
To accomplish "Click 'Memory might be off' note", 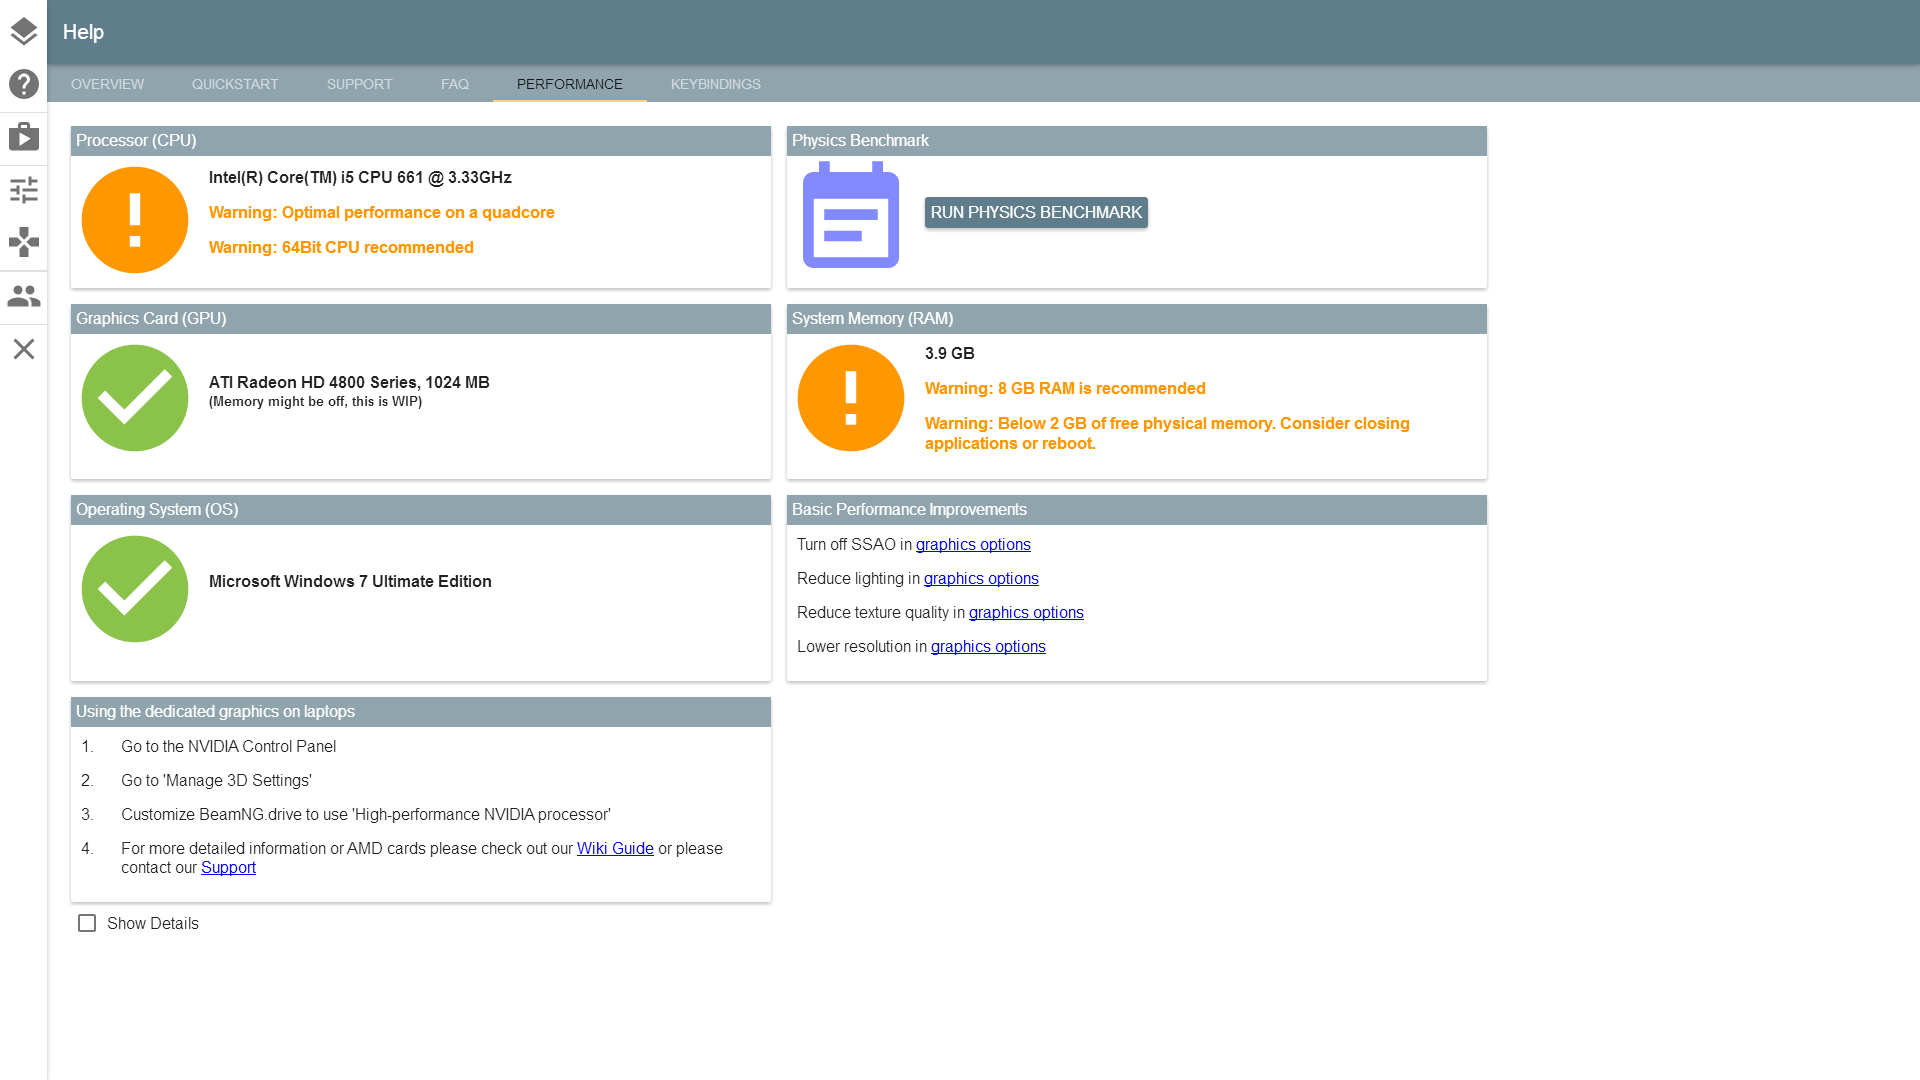I will [x=315, y=401].
